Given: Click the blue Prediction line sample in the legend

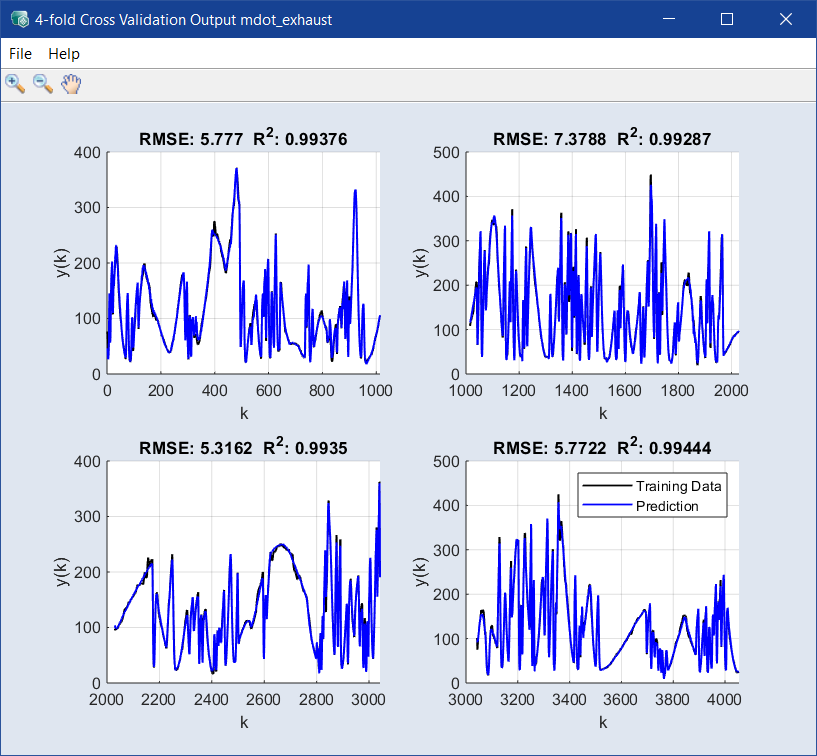Looking at the screenshot, I should (606, 506).
